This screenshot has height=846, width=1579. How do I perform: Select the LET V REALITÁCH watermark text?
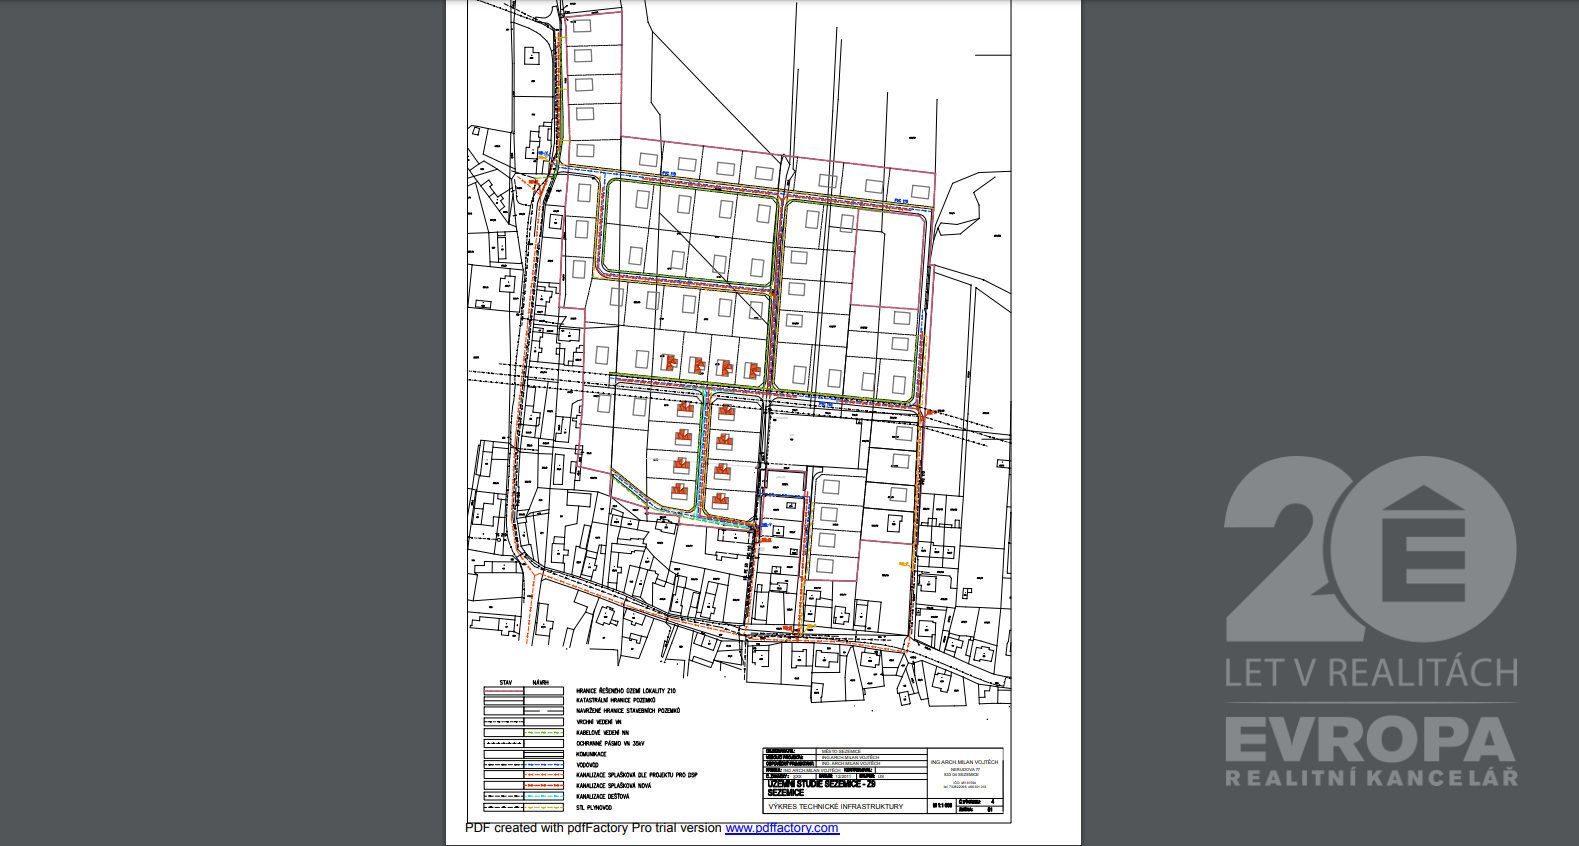click(1371, 672)
